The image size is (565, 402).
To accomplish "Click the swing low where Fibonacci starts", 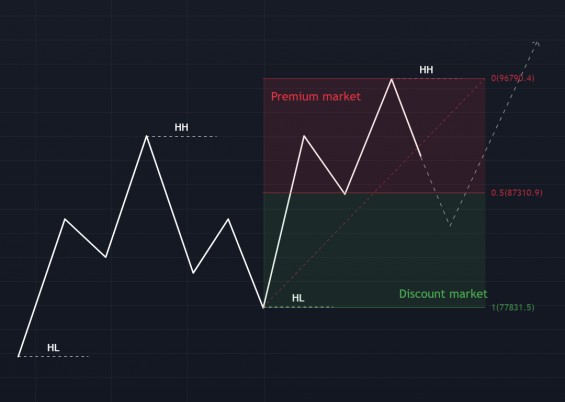I will pyautogui.click(x=264, y=307).
